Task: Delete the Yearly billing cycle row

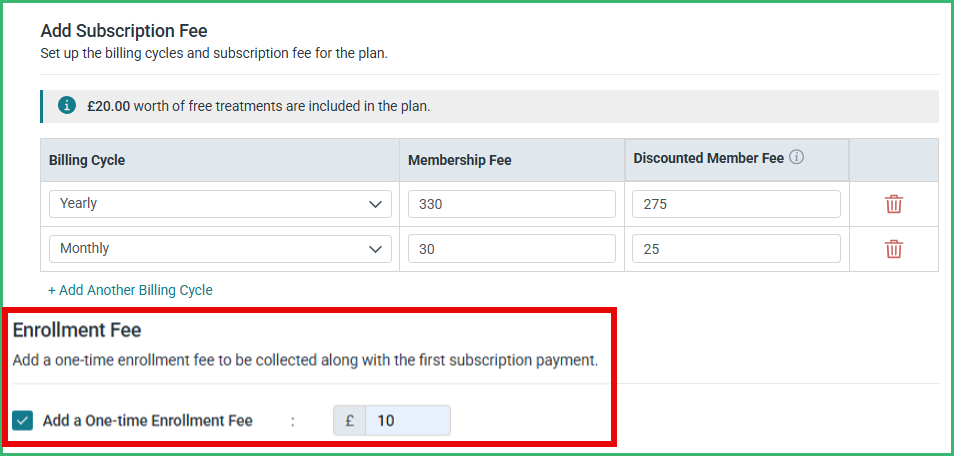Action: [x=893, y=204]
